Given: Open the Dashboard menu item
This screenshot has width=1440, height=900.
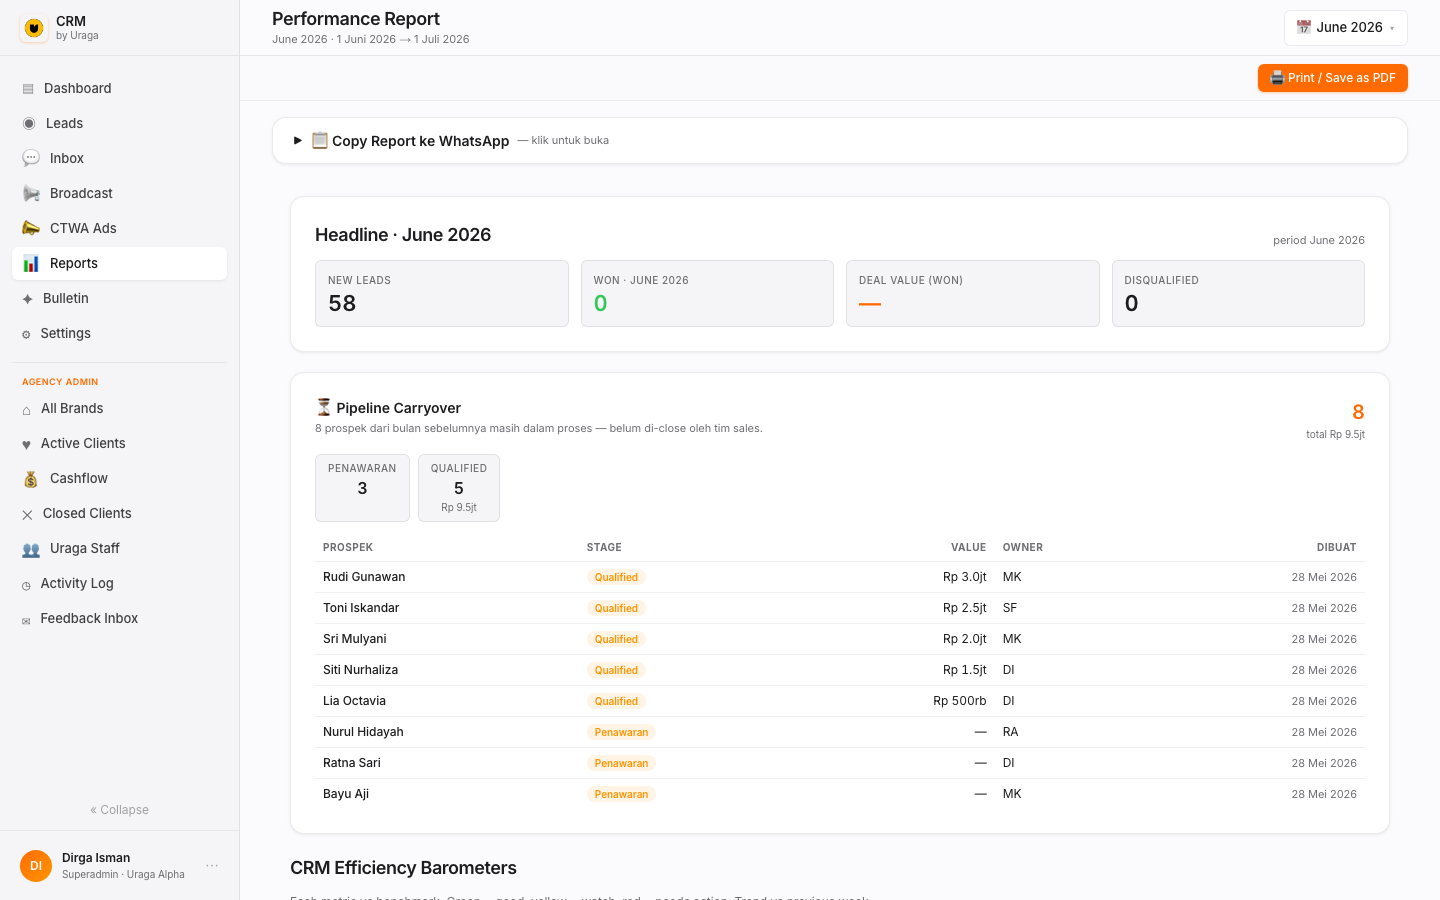Looking at the screenshot, I should click(x=119, y=88).
